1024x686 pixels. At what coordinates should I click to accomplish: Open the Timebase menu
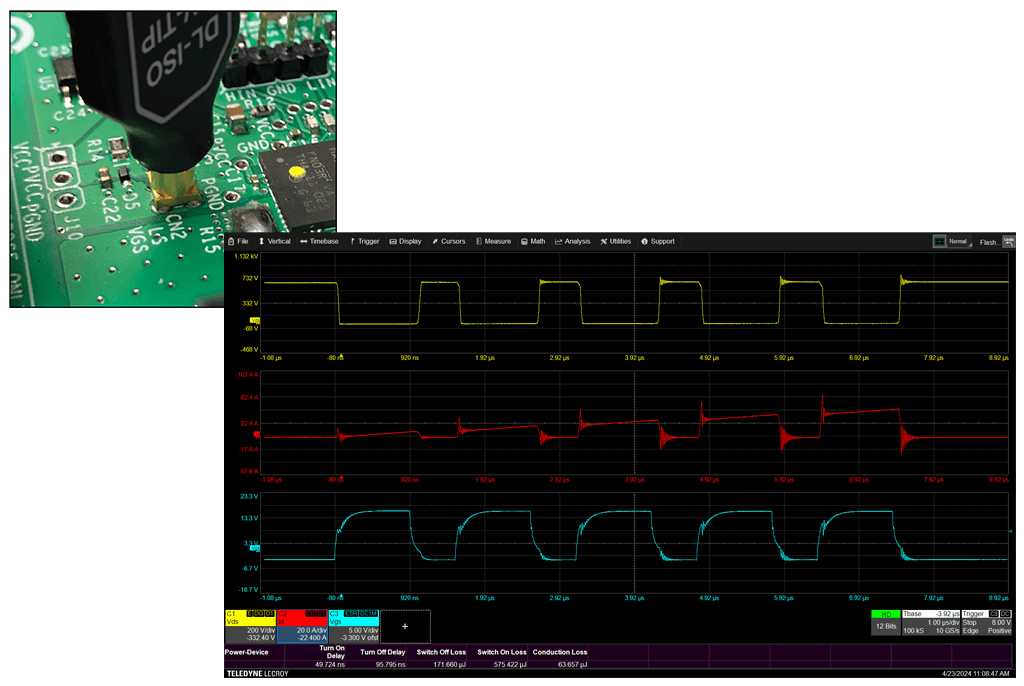click(320, 241)
